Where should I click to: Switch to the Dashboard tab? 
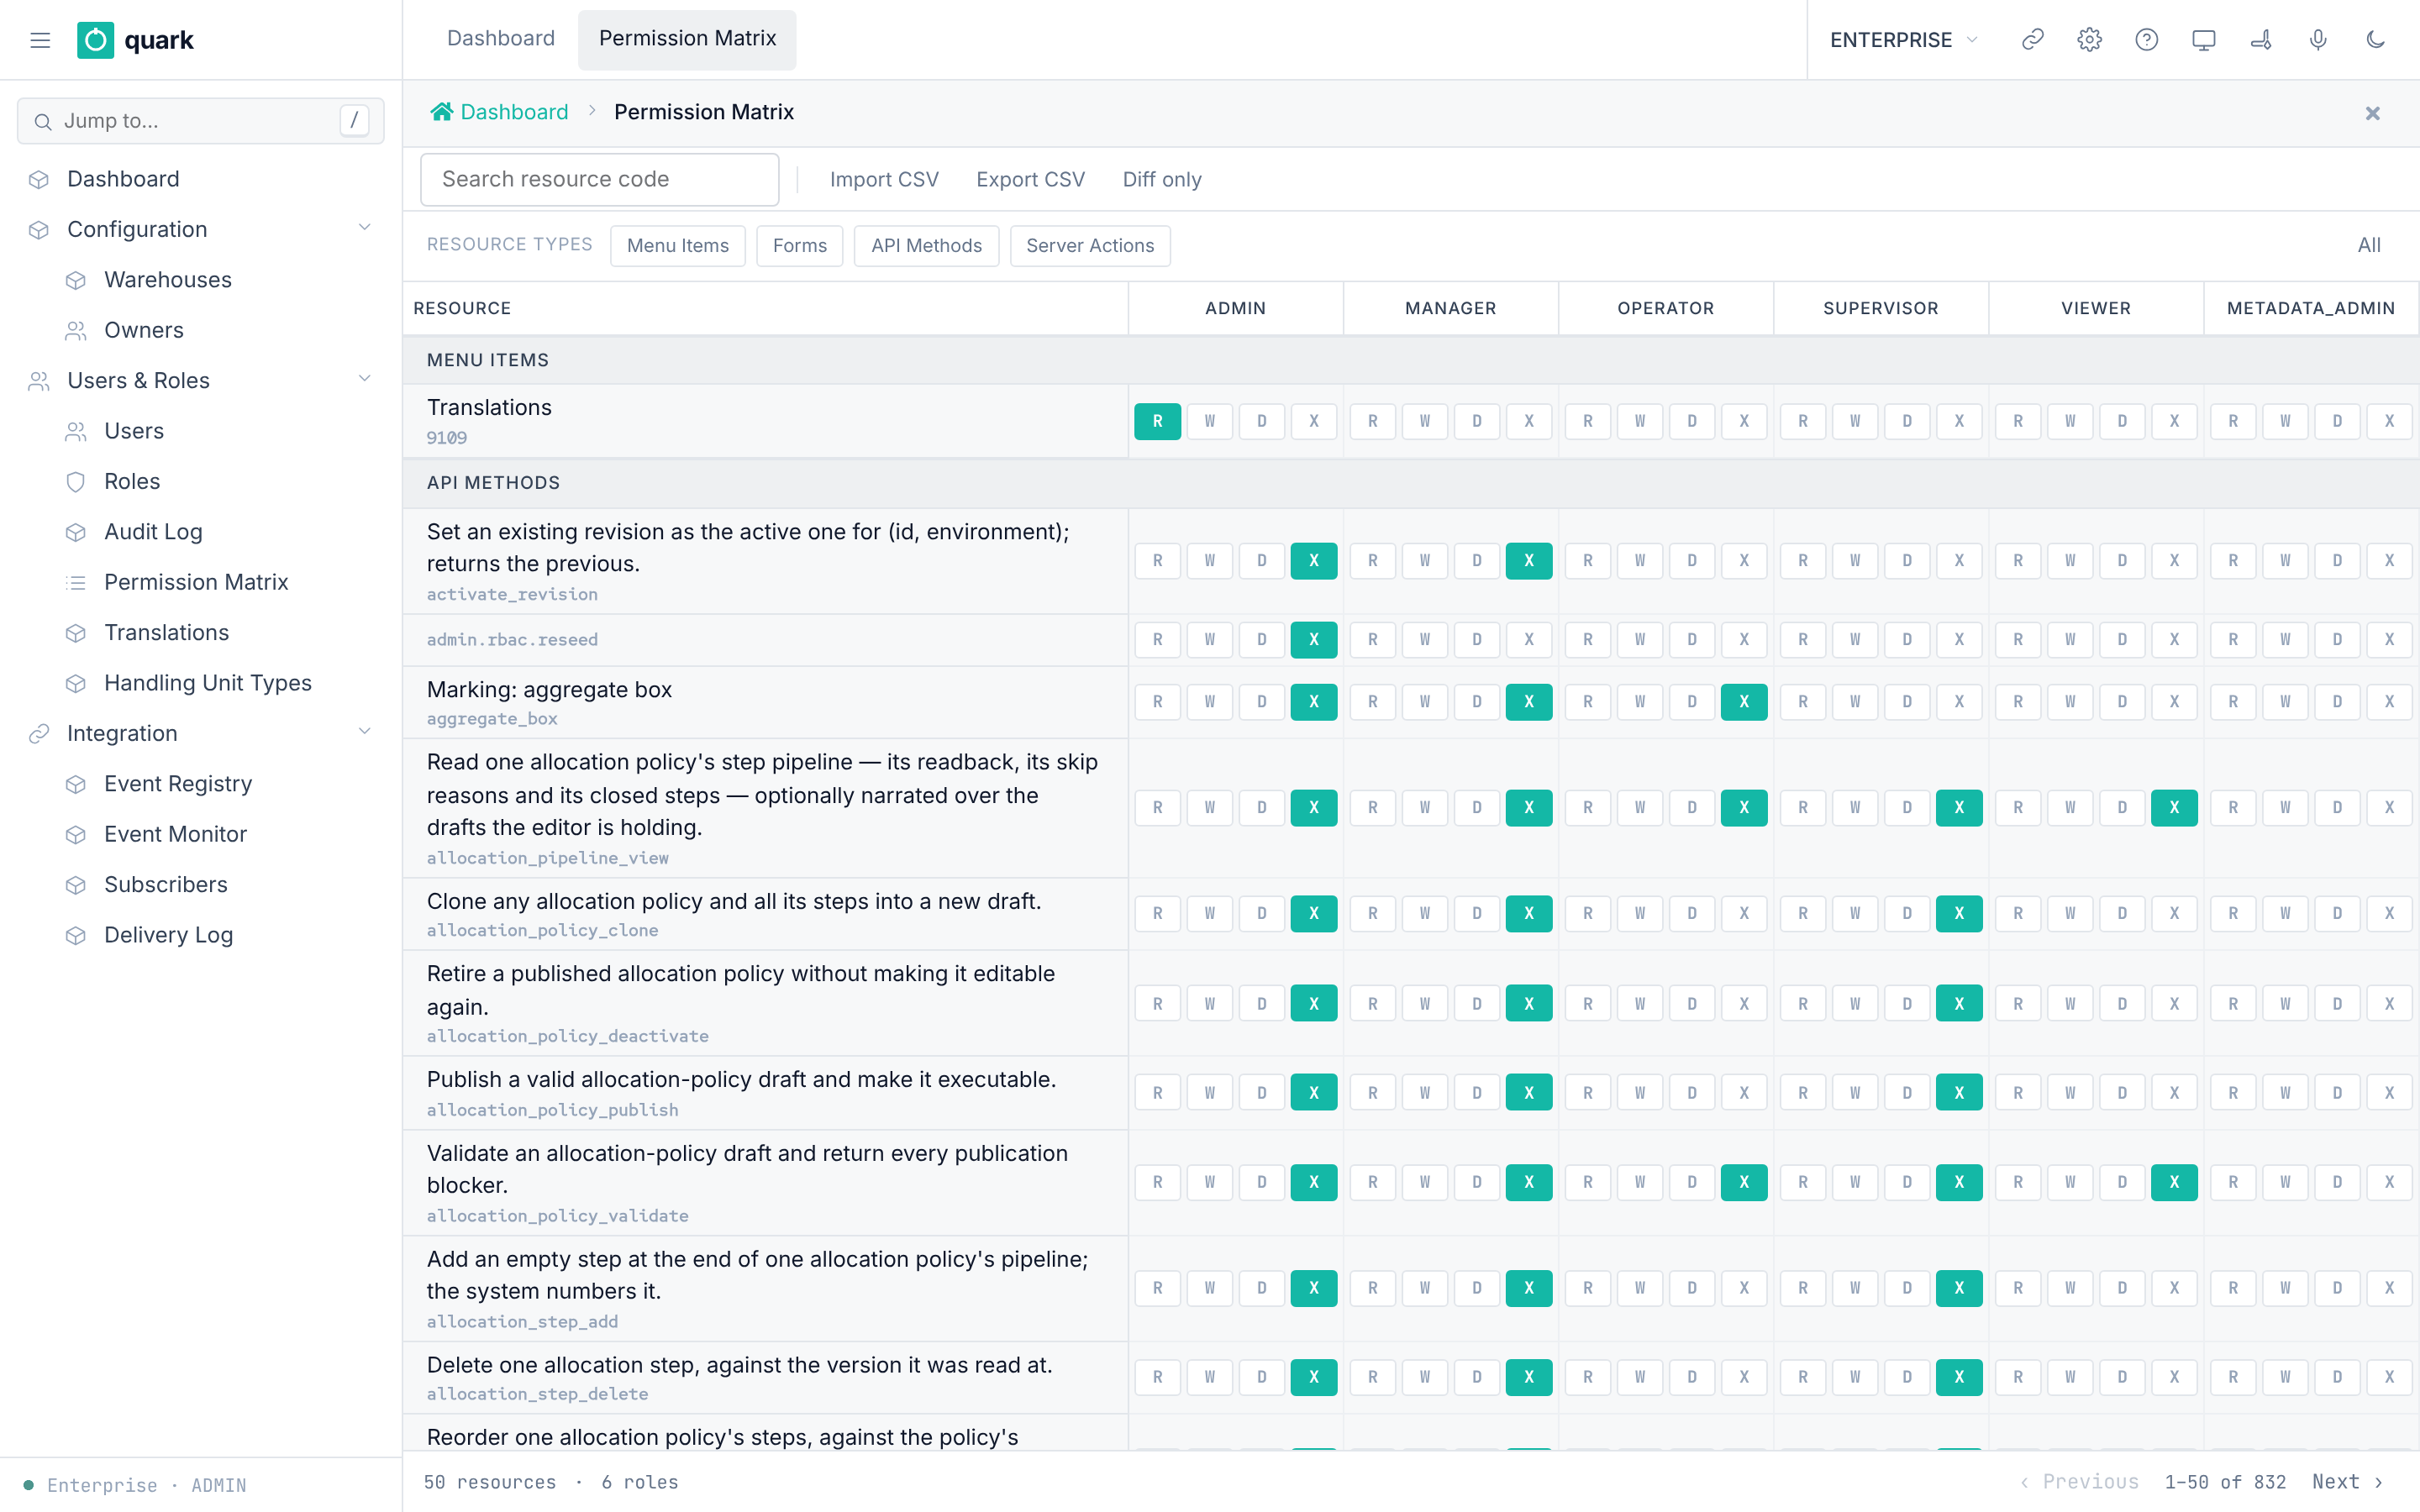[500, 39]
